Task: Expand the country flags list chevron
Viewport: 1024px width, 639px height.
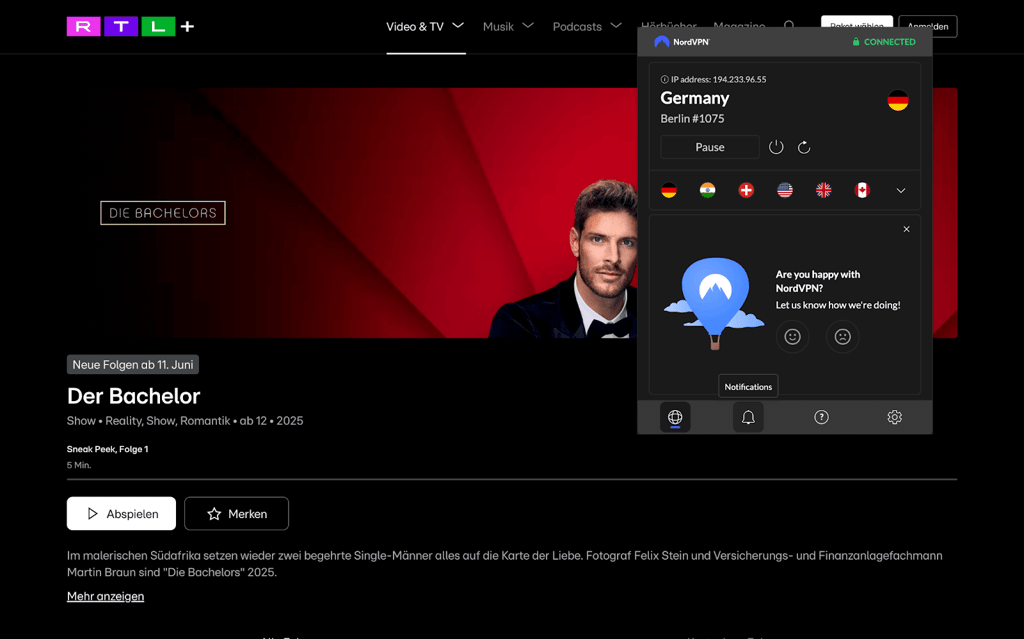Action: click(901, 191)
